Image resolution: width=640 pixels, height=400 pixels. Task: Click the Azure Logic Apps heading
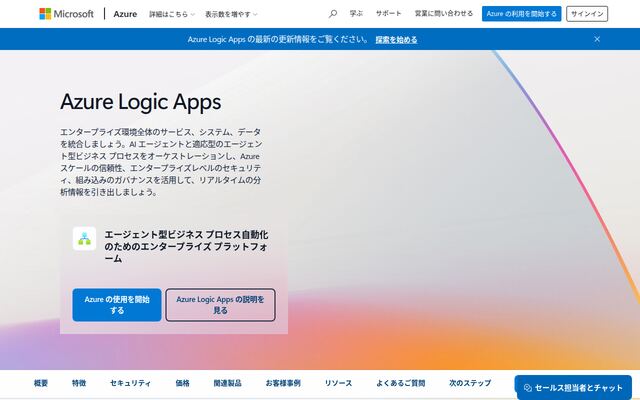point(141,102)
